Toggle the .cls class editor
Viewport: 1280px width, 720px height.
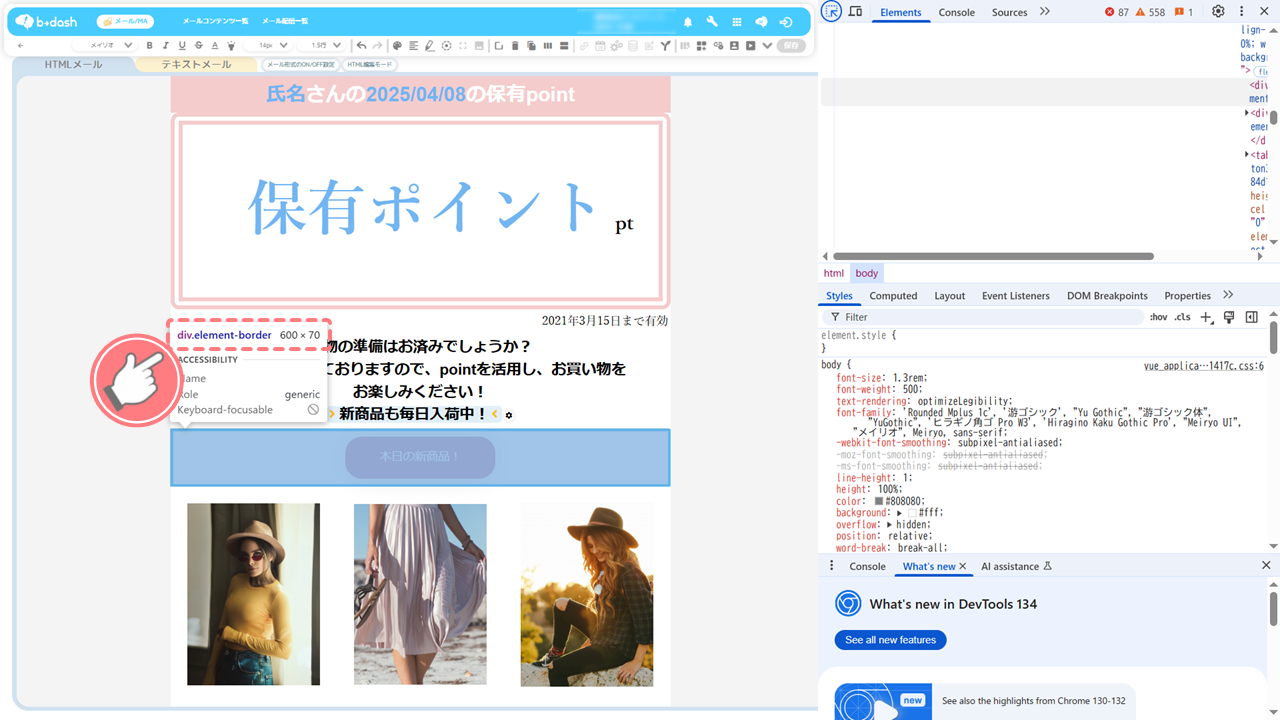pos(1182,317)
